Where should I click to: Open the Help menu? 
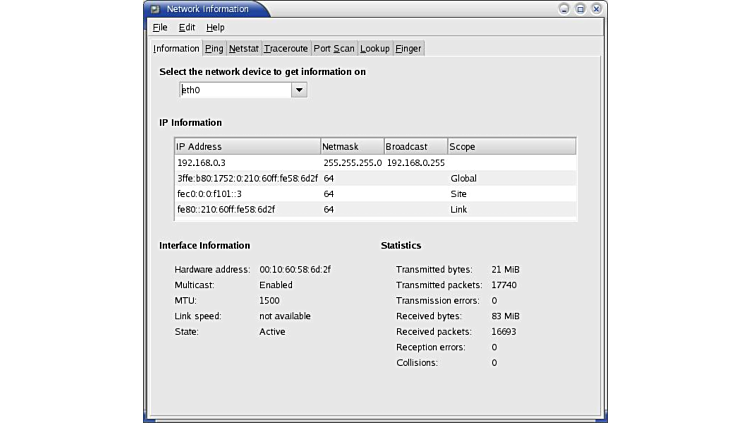tap(215, 28)
